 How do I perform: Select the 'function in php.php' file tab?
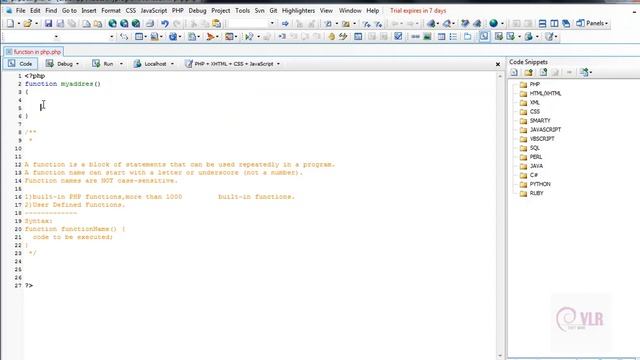click(x=33, y=52)
